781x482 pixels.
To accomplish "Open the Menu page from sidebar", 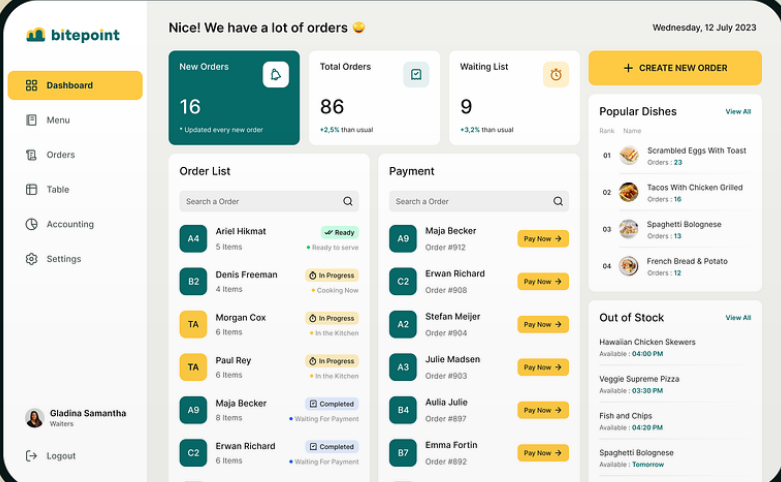I will (x=58, y=120).
